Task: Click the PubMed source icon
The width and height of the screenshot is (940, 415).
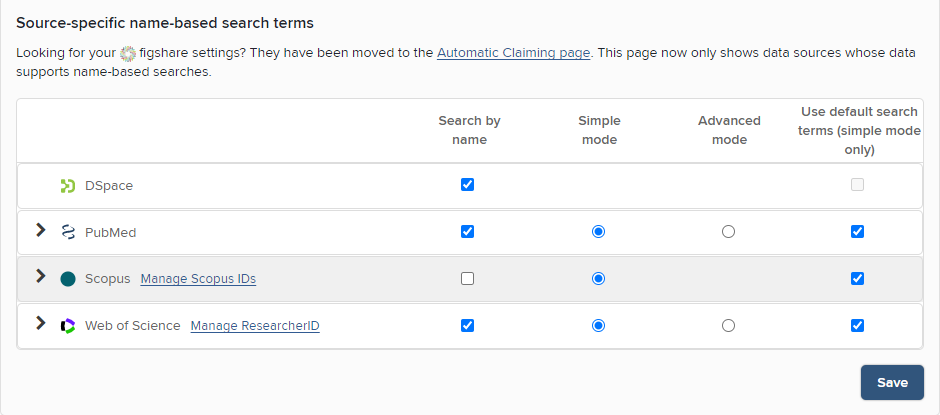Action: pyautogui.click(x=68, y=232)
